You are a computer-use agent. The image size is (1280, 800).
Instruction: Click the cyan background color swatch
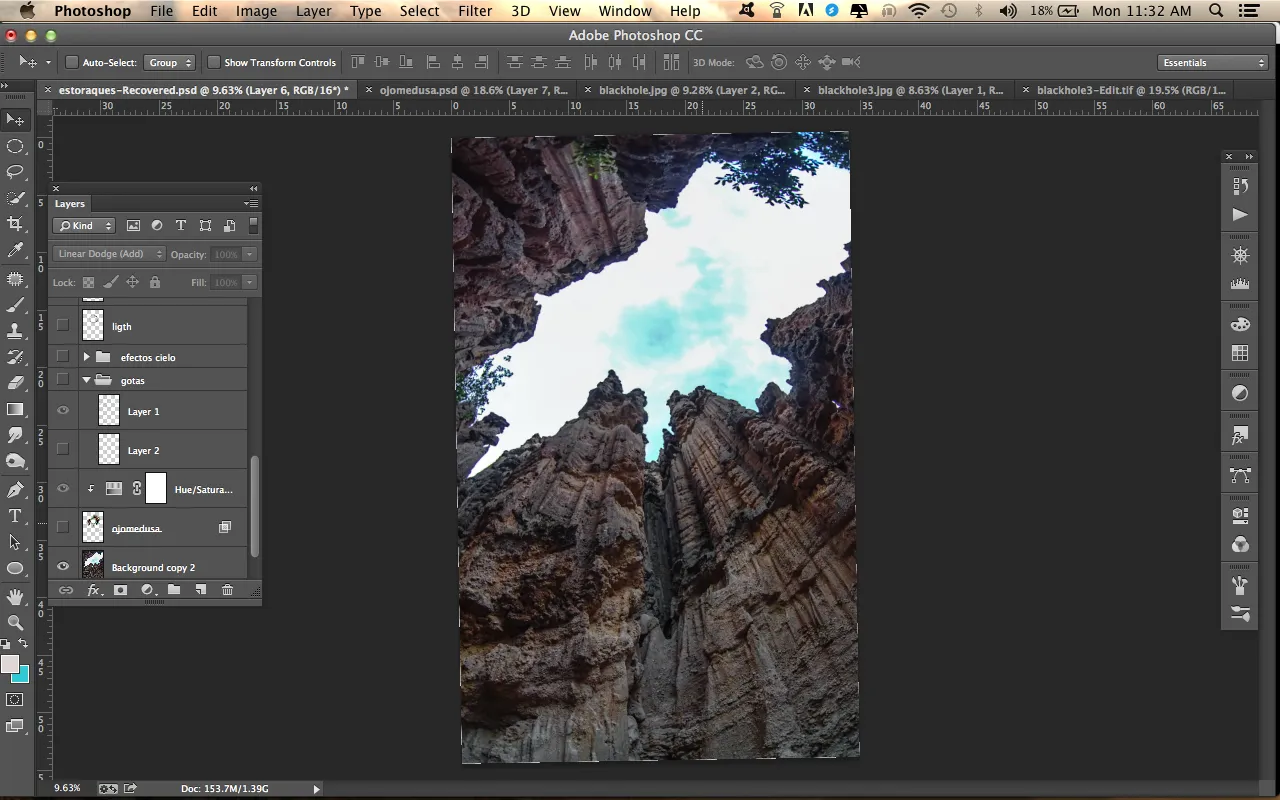pos(23,676)
